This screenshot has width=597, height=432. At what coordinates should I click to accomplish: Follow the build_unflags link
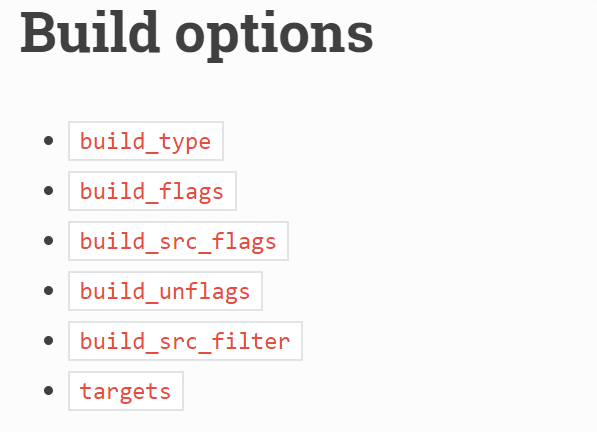click(x=165, y=291)
